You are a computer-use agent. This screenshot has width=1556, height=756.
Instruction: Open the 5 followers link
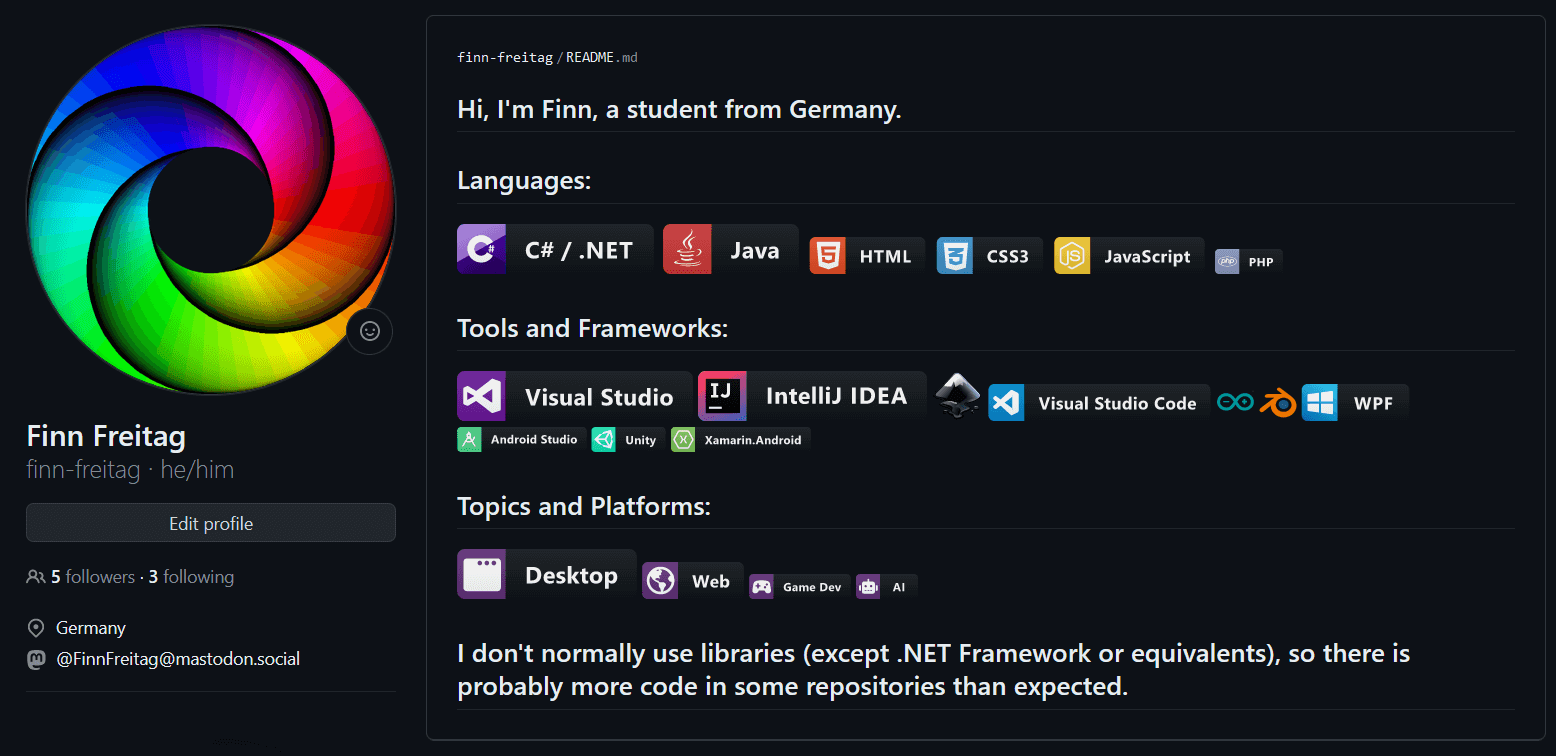(93, 577)
